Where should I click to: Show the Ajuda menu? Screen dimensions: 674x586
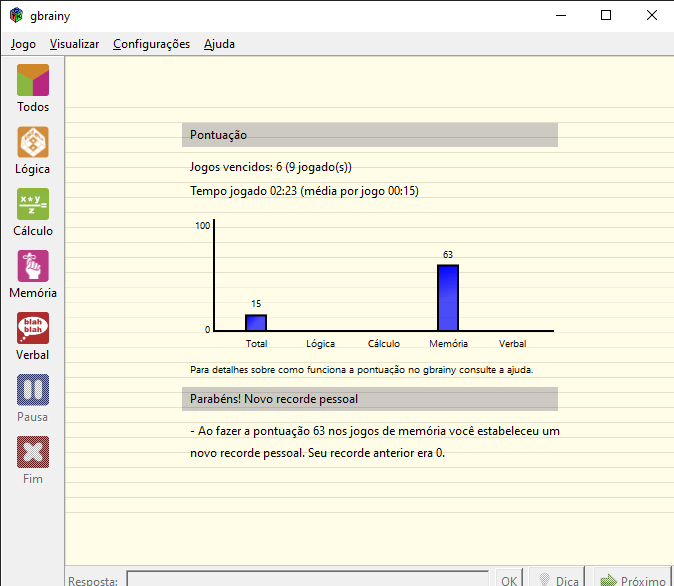click(x=220, y=44)
